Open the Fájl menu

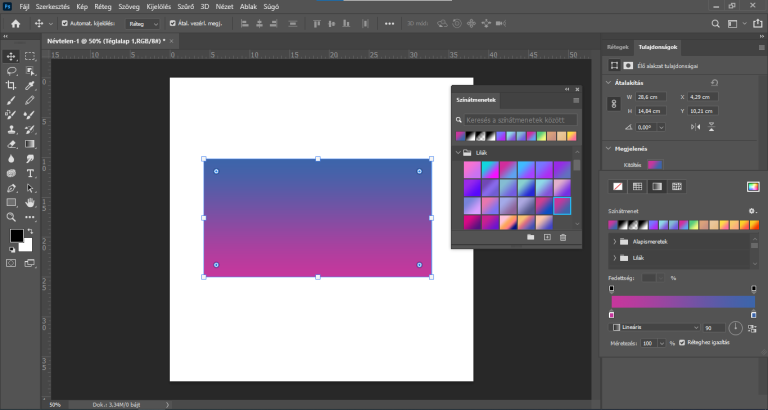[24, 7]
